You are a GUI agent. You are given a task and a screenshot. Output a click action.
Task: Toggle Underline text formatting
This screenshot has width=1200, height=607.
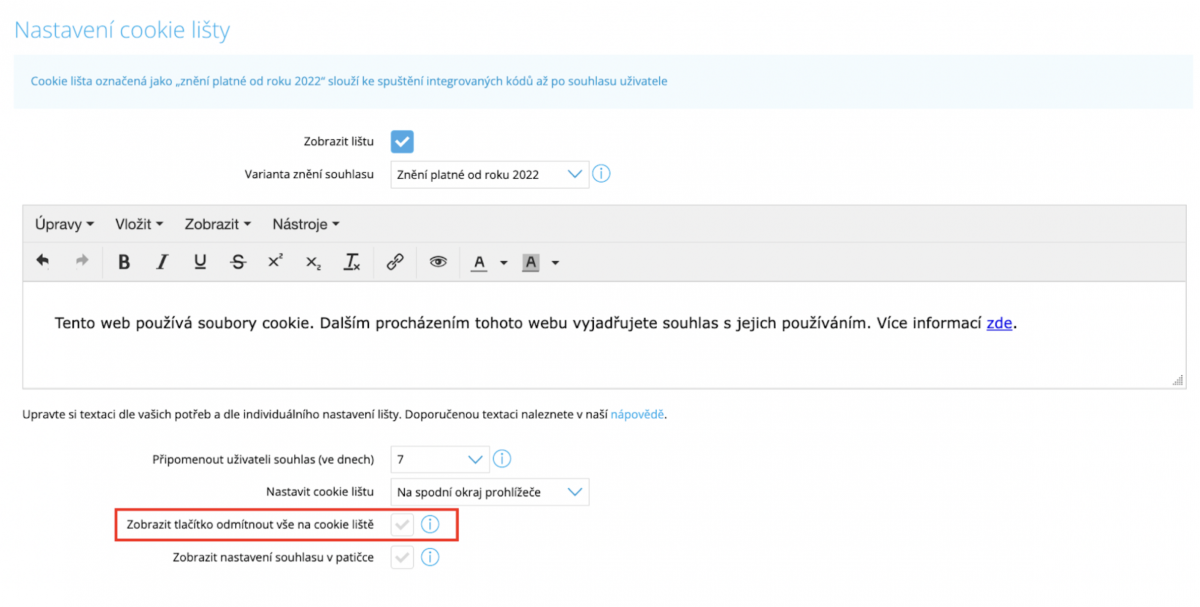coord(200,262)
